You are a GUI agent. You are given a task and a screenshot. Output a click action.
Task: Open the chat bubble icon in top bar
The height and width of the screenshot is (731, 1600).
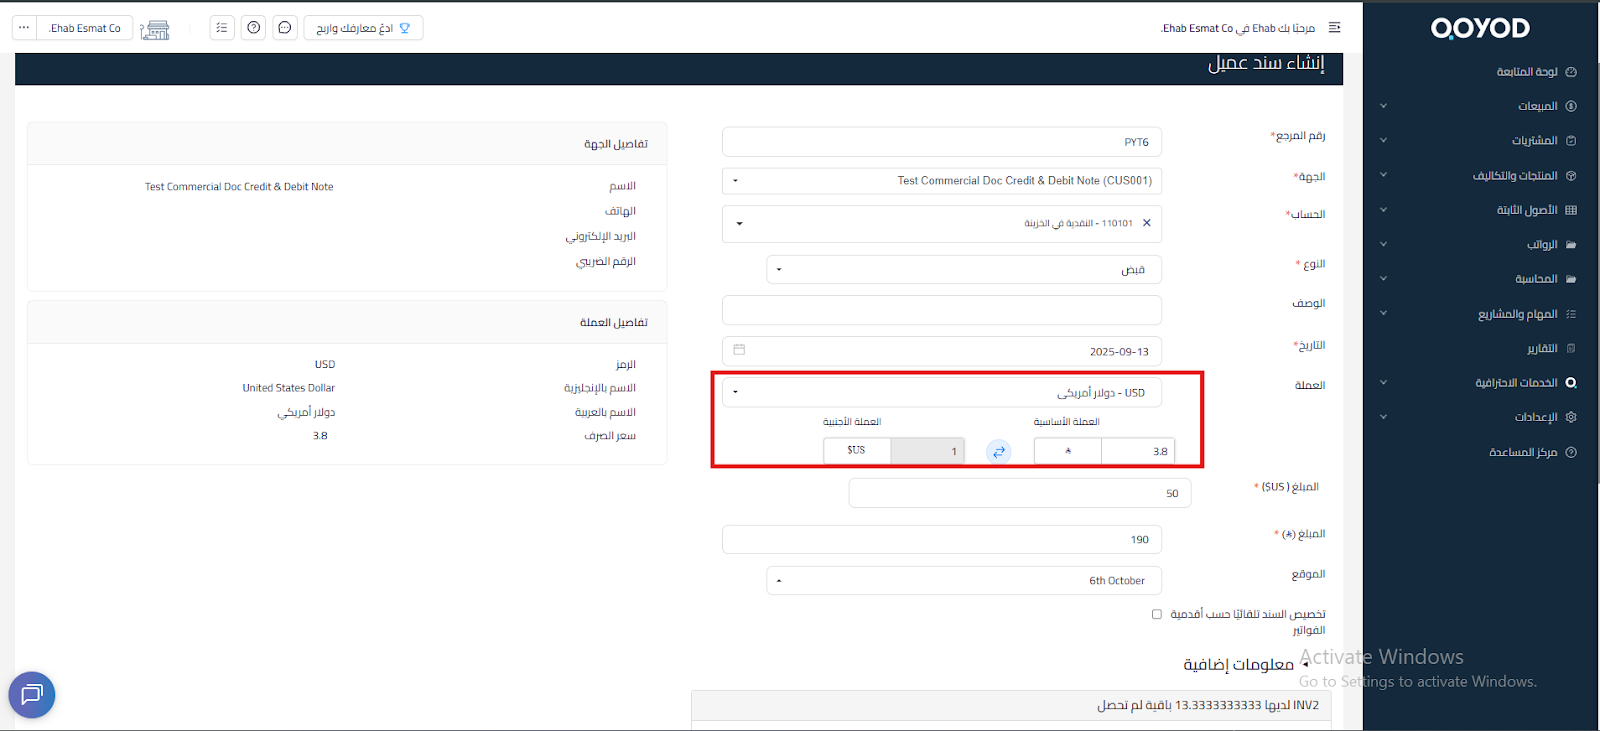point(285,28)
